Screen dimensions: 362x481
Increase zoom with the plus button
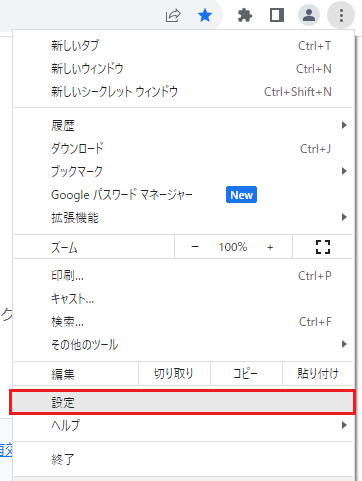(x=270, y=247)
